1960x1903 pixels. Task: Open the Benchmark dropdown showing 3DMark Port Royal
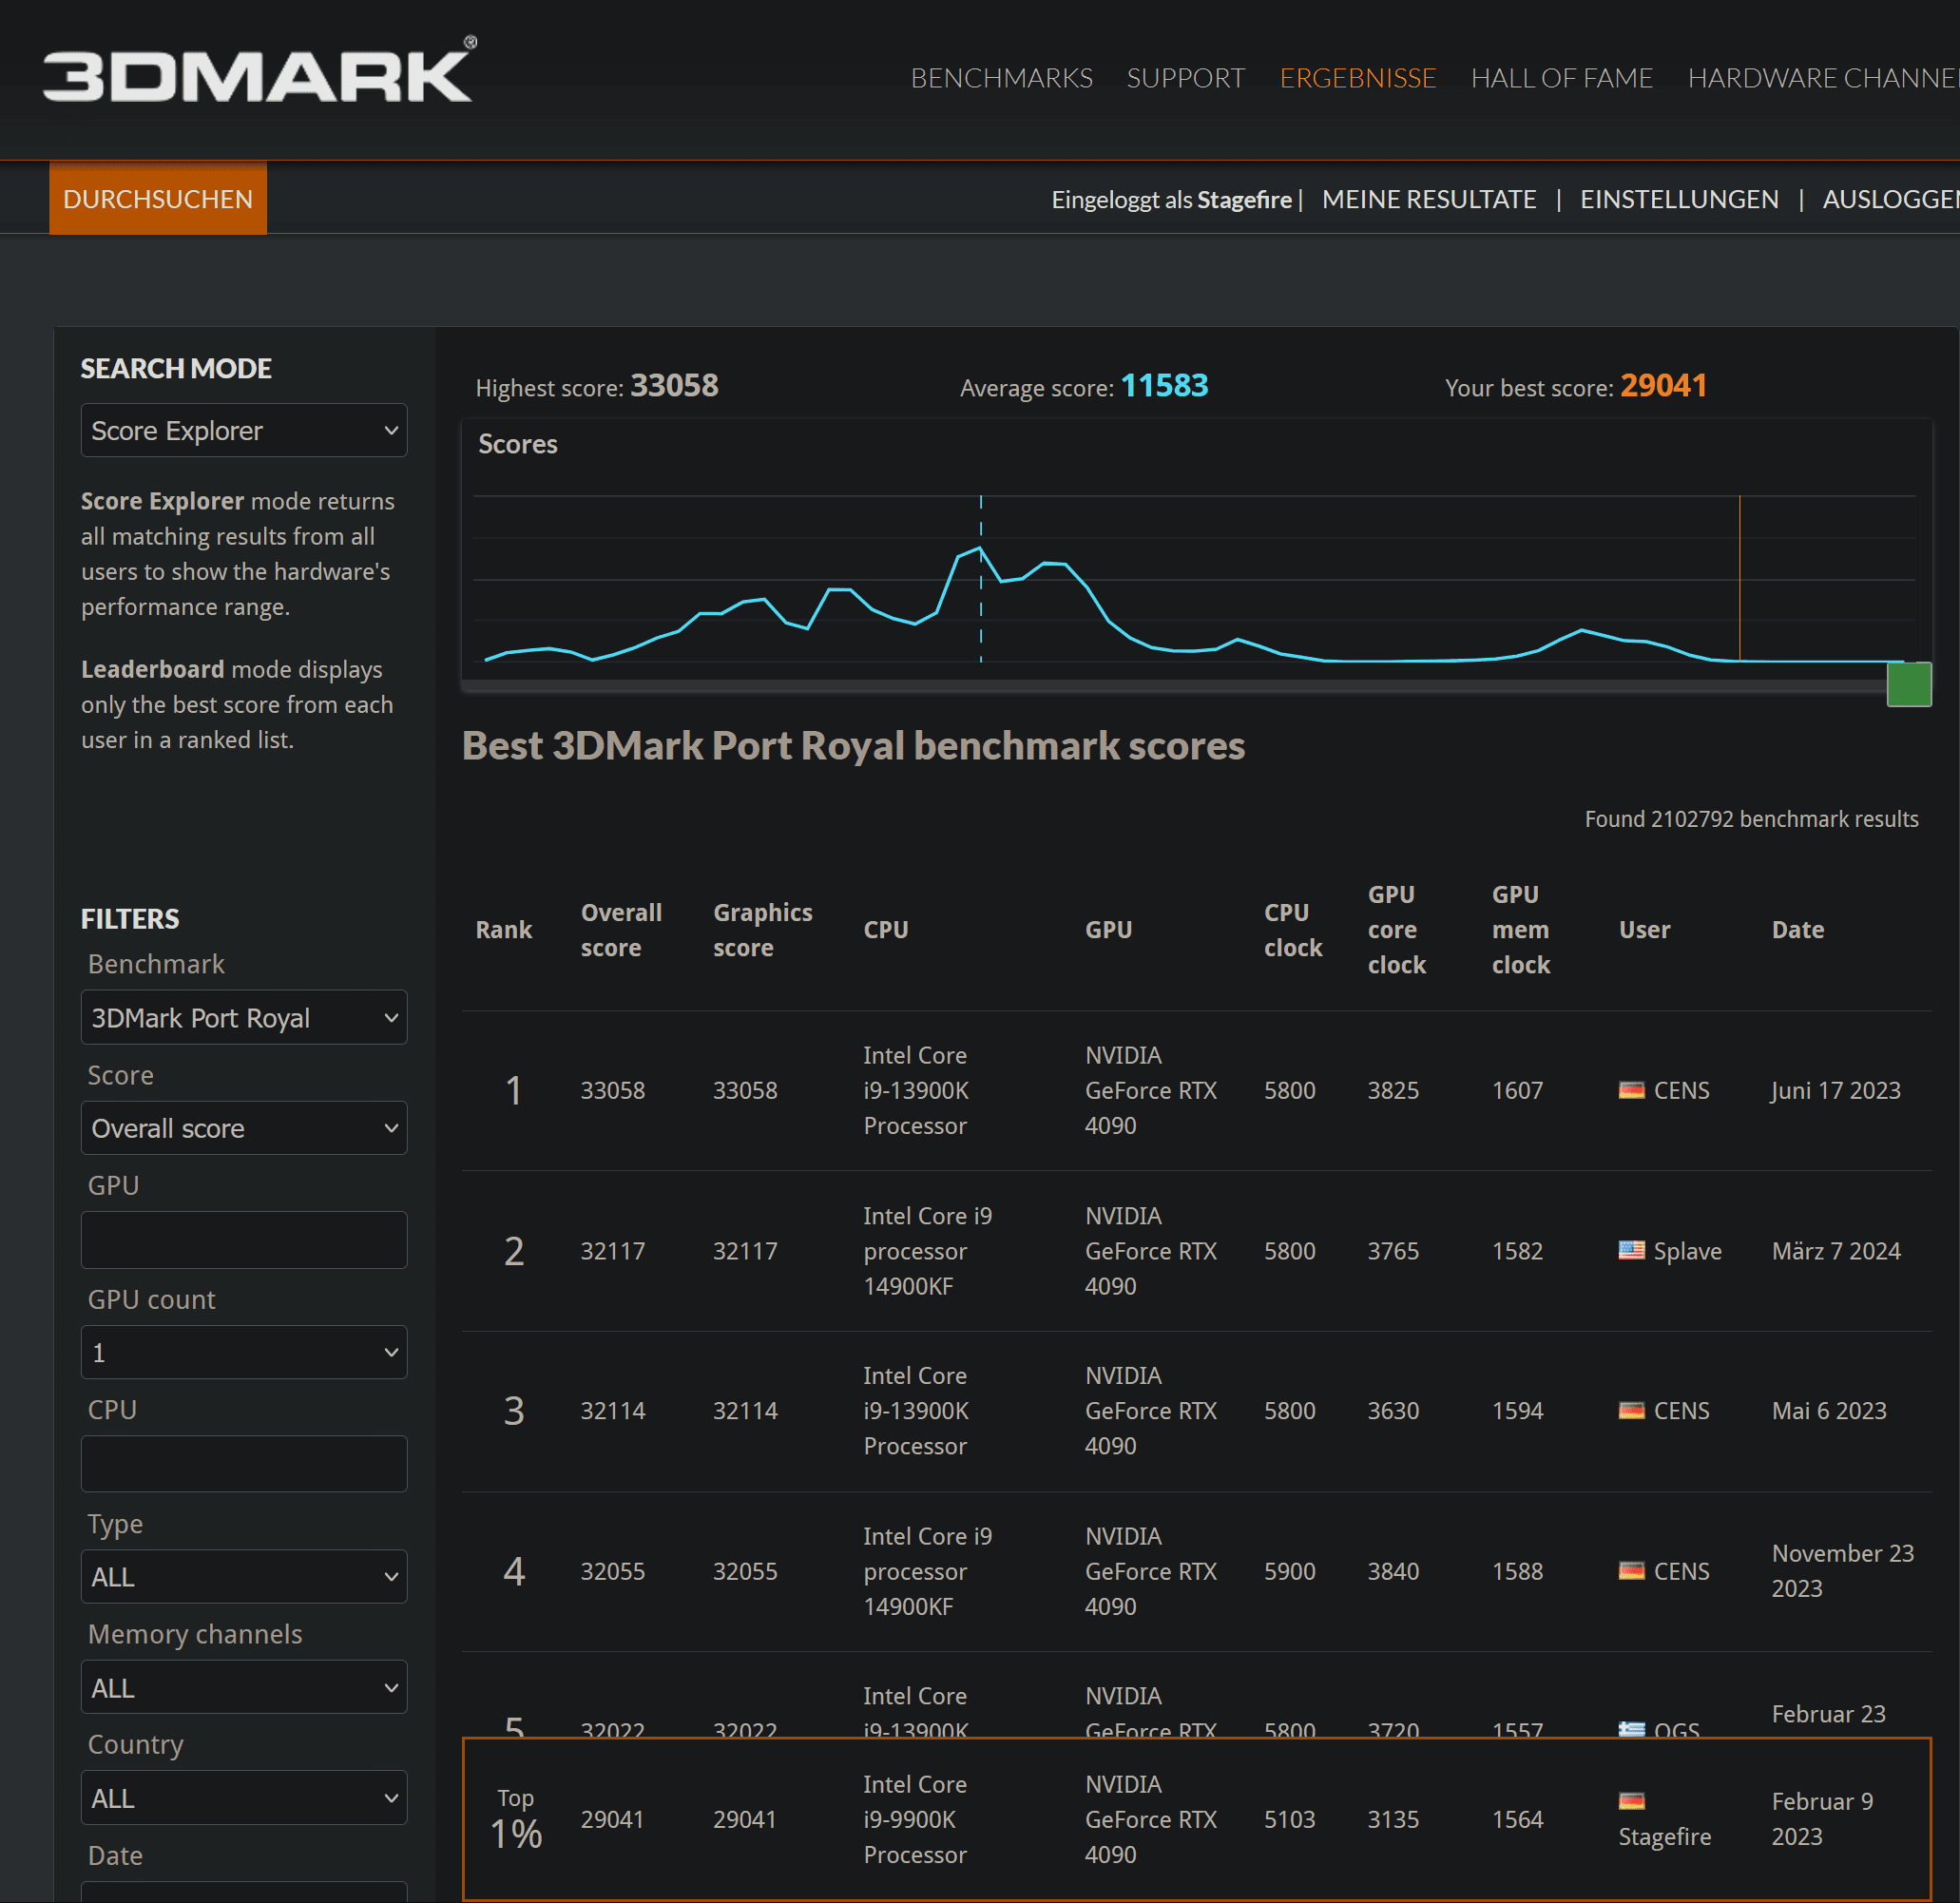click(x=244, y=1017)
